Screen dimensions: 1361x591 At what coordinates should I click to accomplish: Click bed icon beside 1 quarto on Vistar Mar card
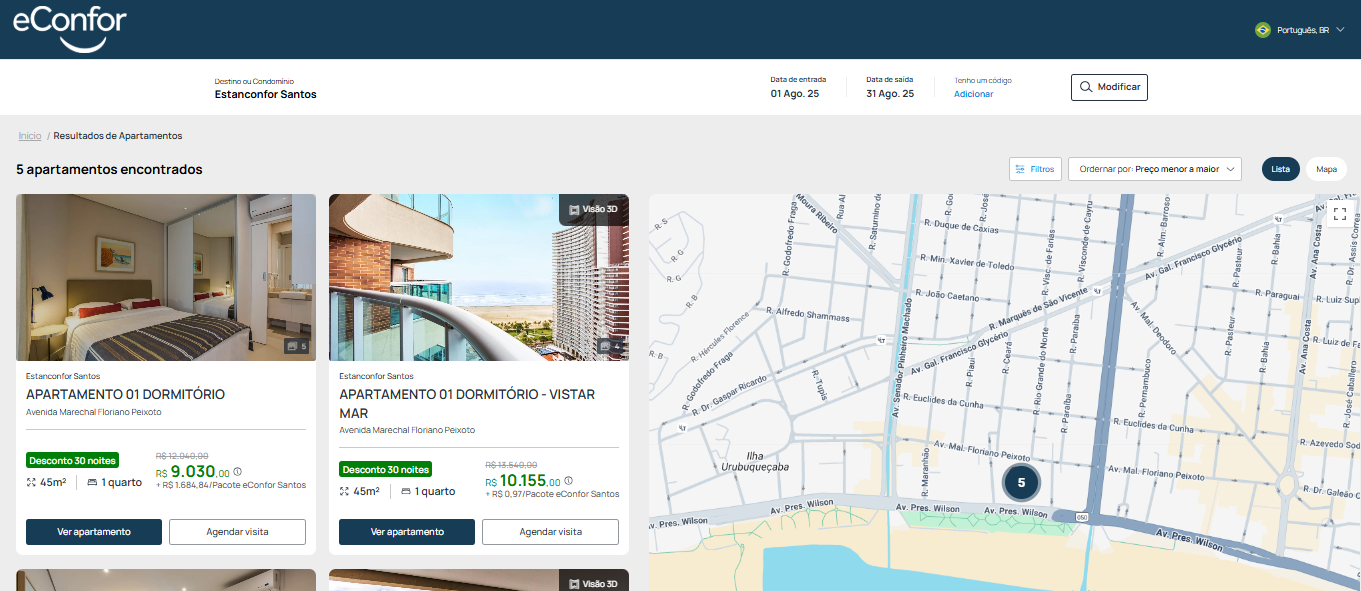coord(406,491)
